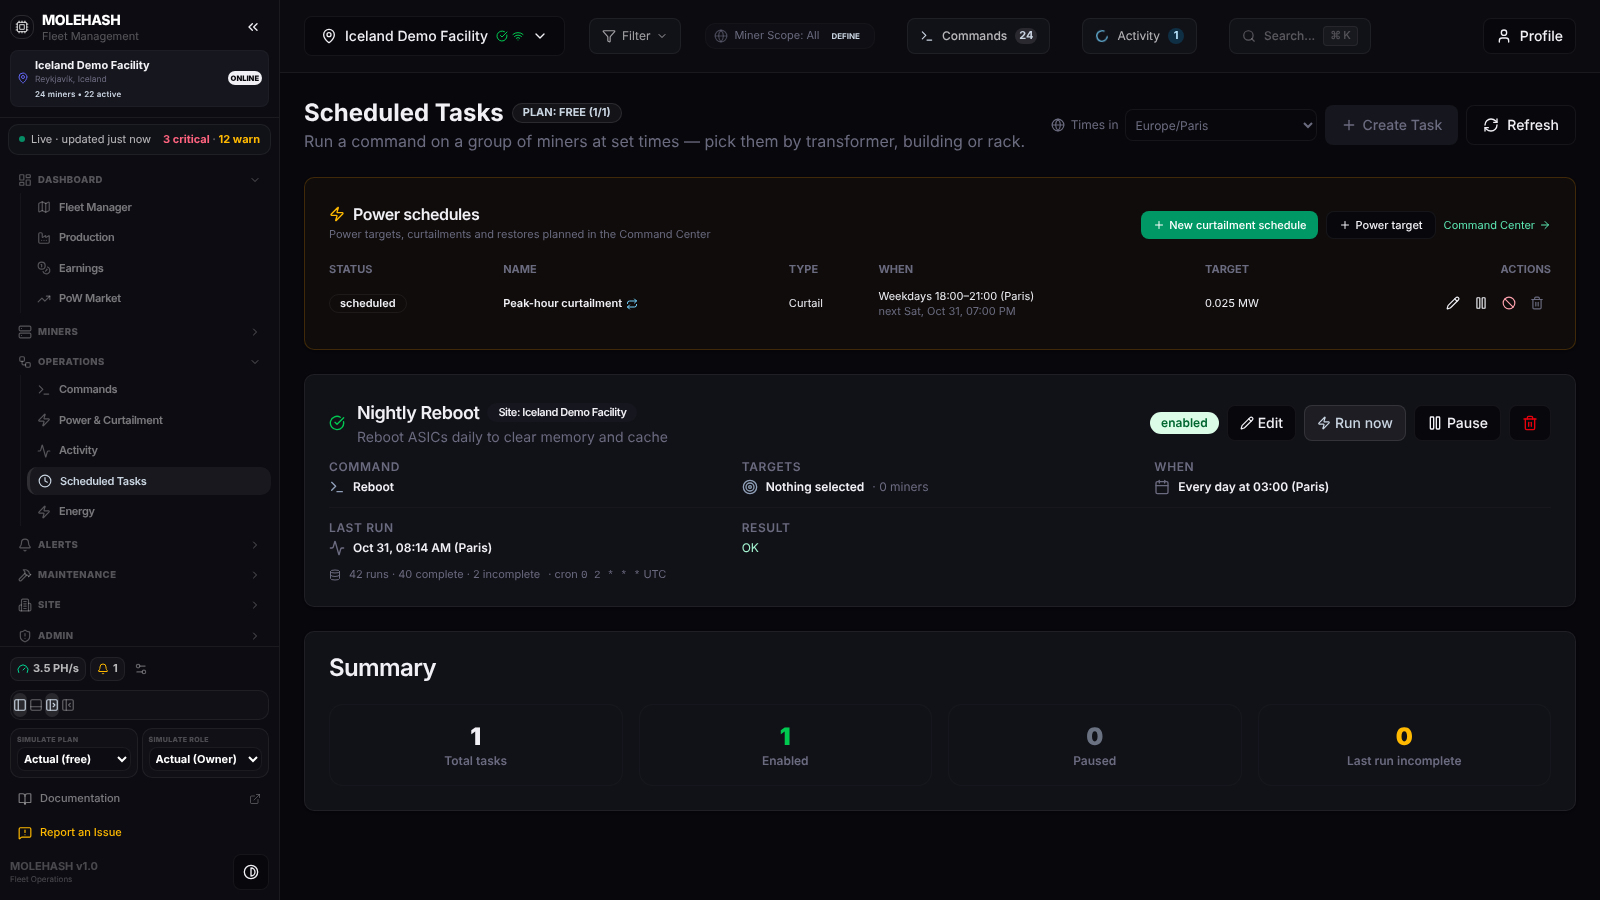Edit the Nightly Reboot task
This screenshot has width=1600, height=900.
coord(1261,423)
